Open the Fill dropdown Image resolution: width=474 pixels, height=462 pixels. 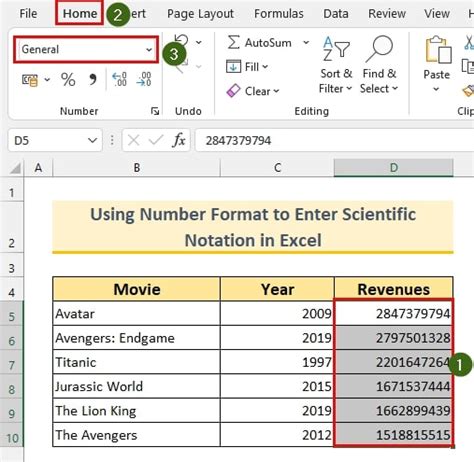tap(247, 67)
